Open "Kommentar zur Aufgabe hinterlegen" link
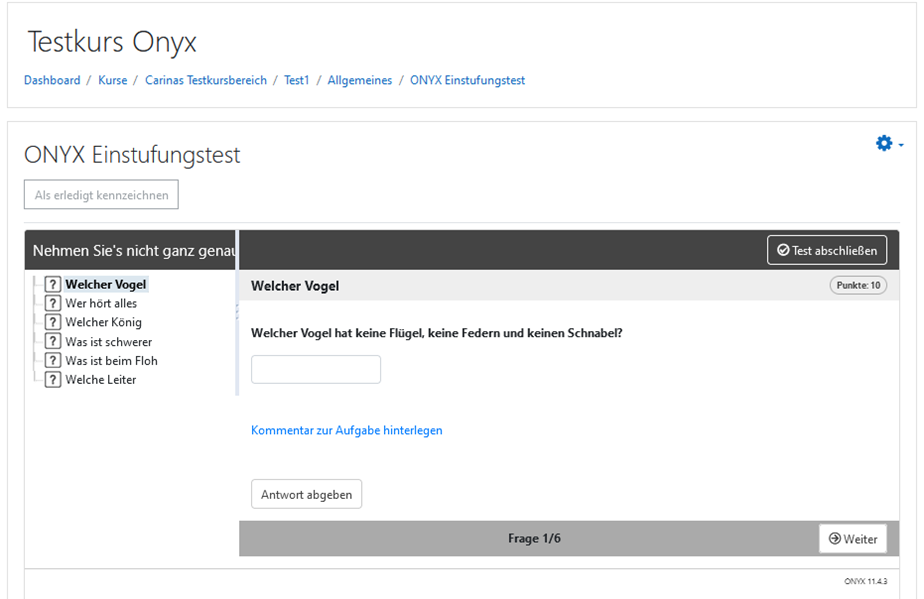Screen dimensions: 924x599 click(x=346, y=430)
